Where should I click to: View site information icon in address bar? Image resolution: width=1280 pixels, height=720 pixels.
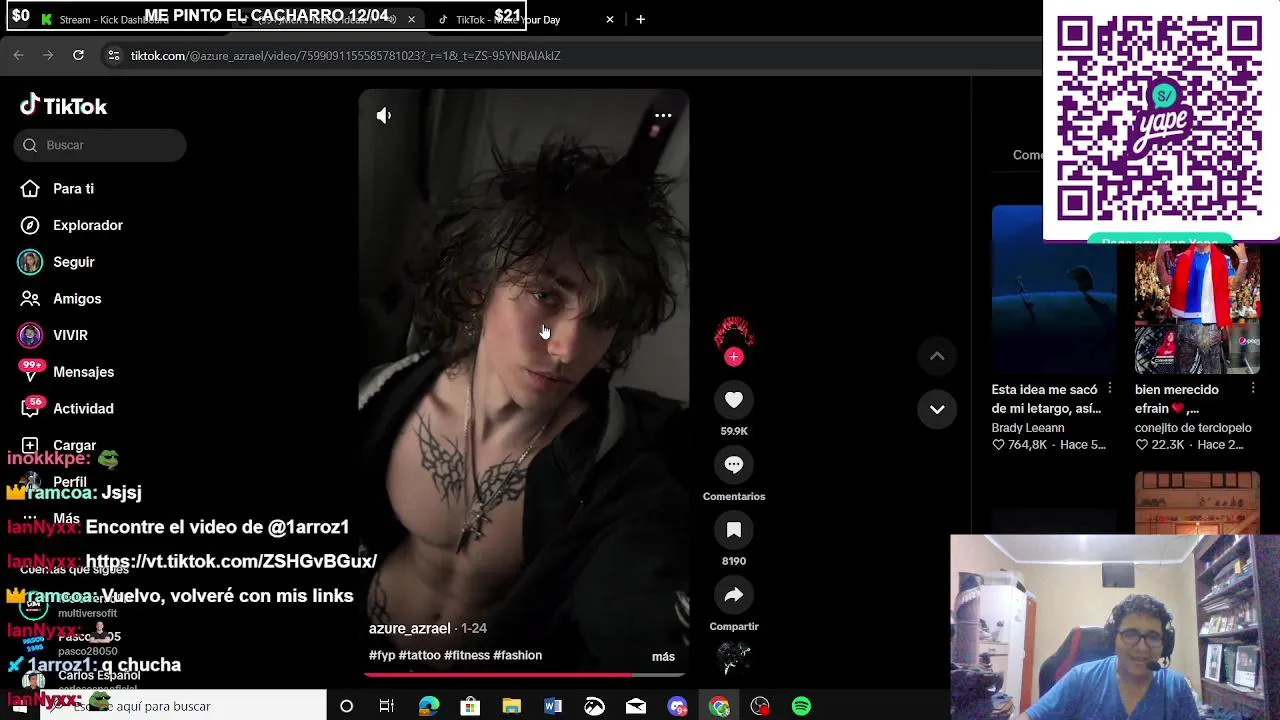click(114, 56)
